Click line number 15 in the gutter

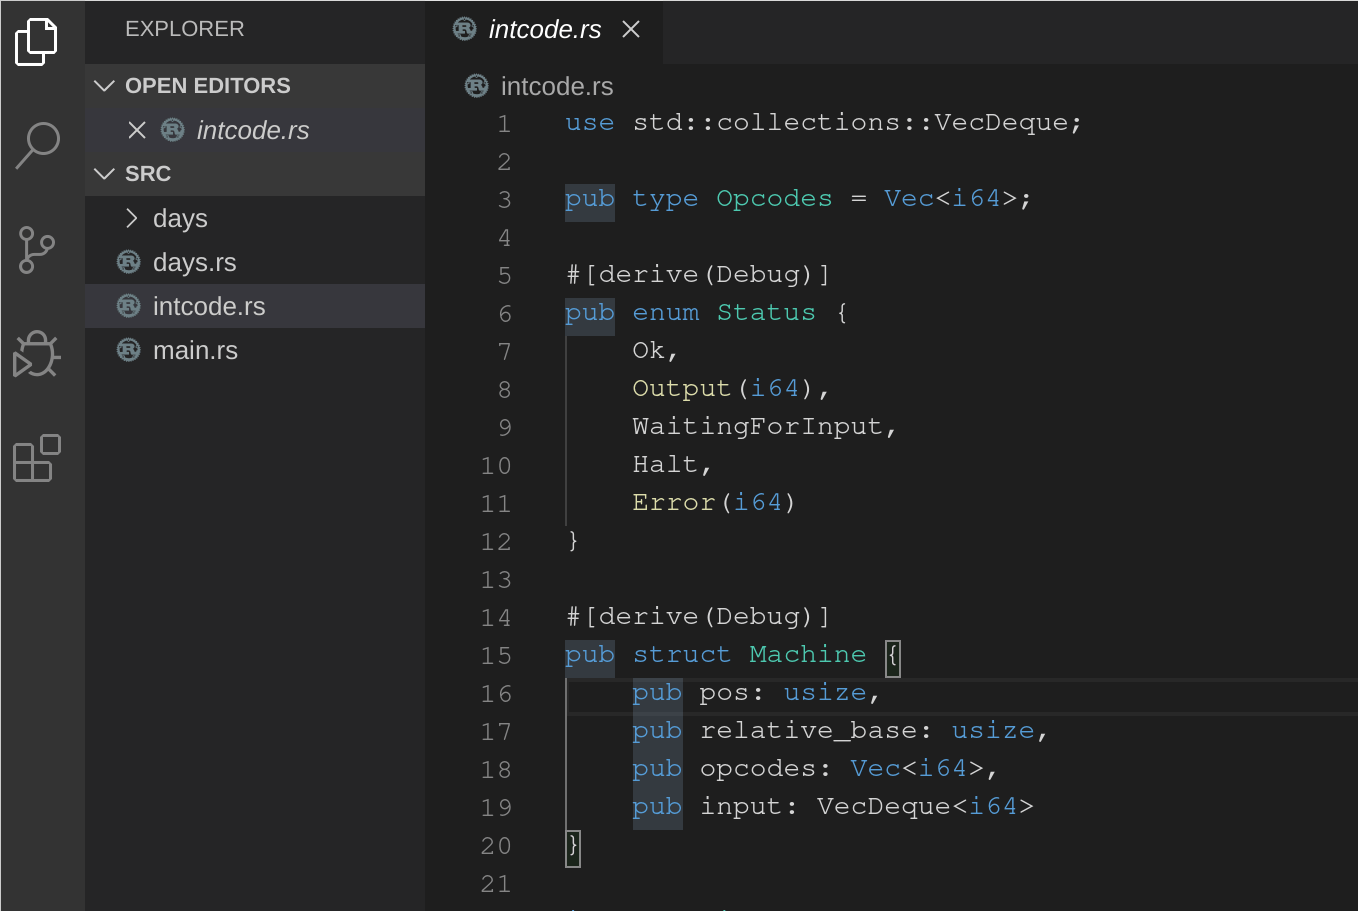[x=495, y=655]
